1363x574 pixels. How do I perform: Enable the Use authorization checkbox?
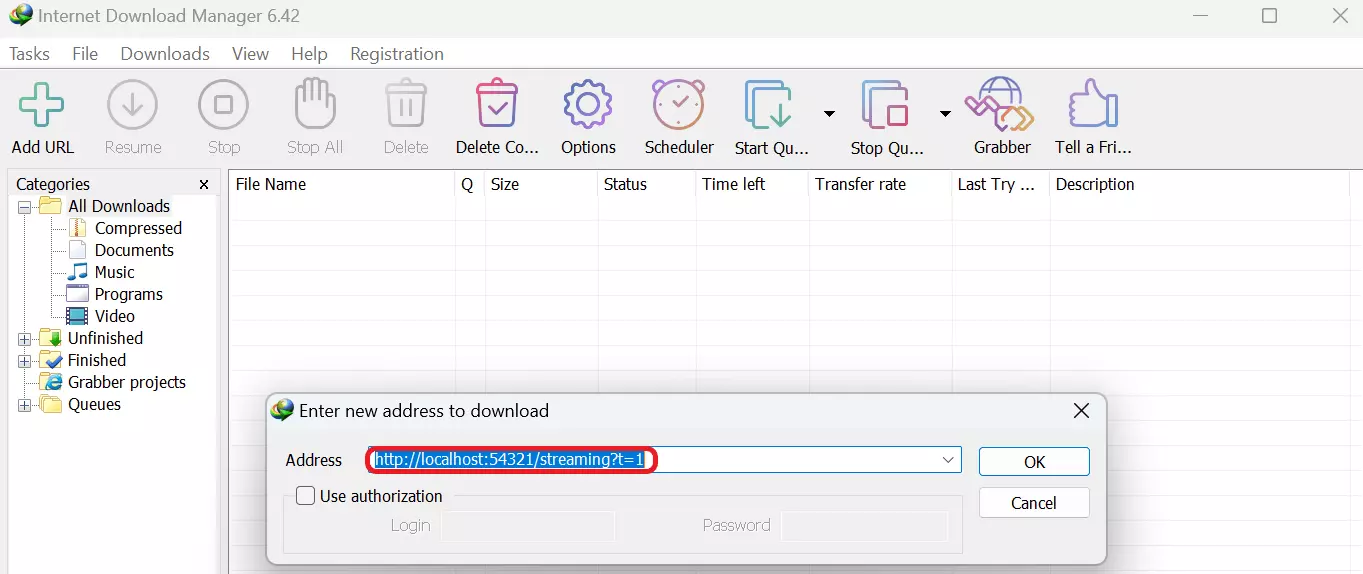(x=306, y=496)
